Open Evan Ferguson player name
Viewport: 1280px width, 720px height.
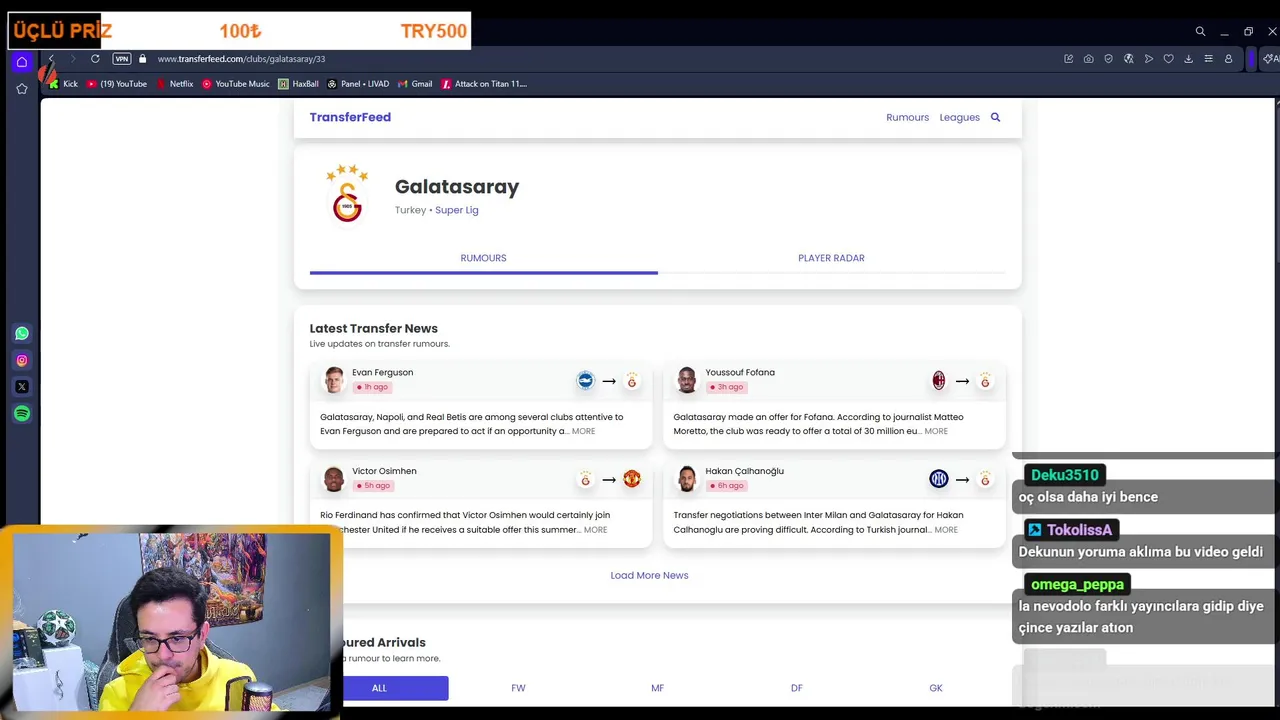382,372
